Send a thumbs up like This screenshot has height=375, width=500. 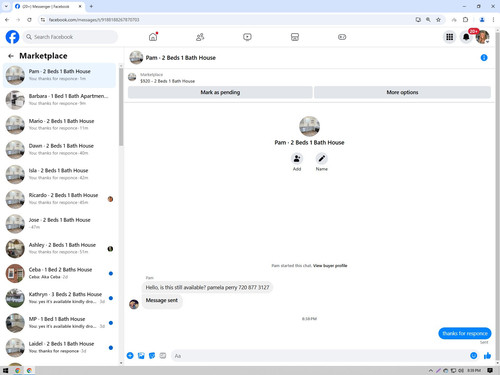487,356
